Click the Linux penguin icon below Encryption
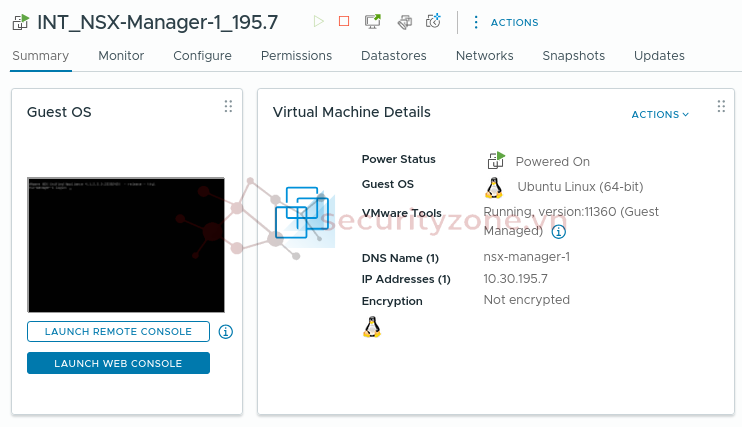Image resolution: width=742 pixels, height=427 pixels. pos(372,327)
